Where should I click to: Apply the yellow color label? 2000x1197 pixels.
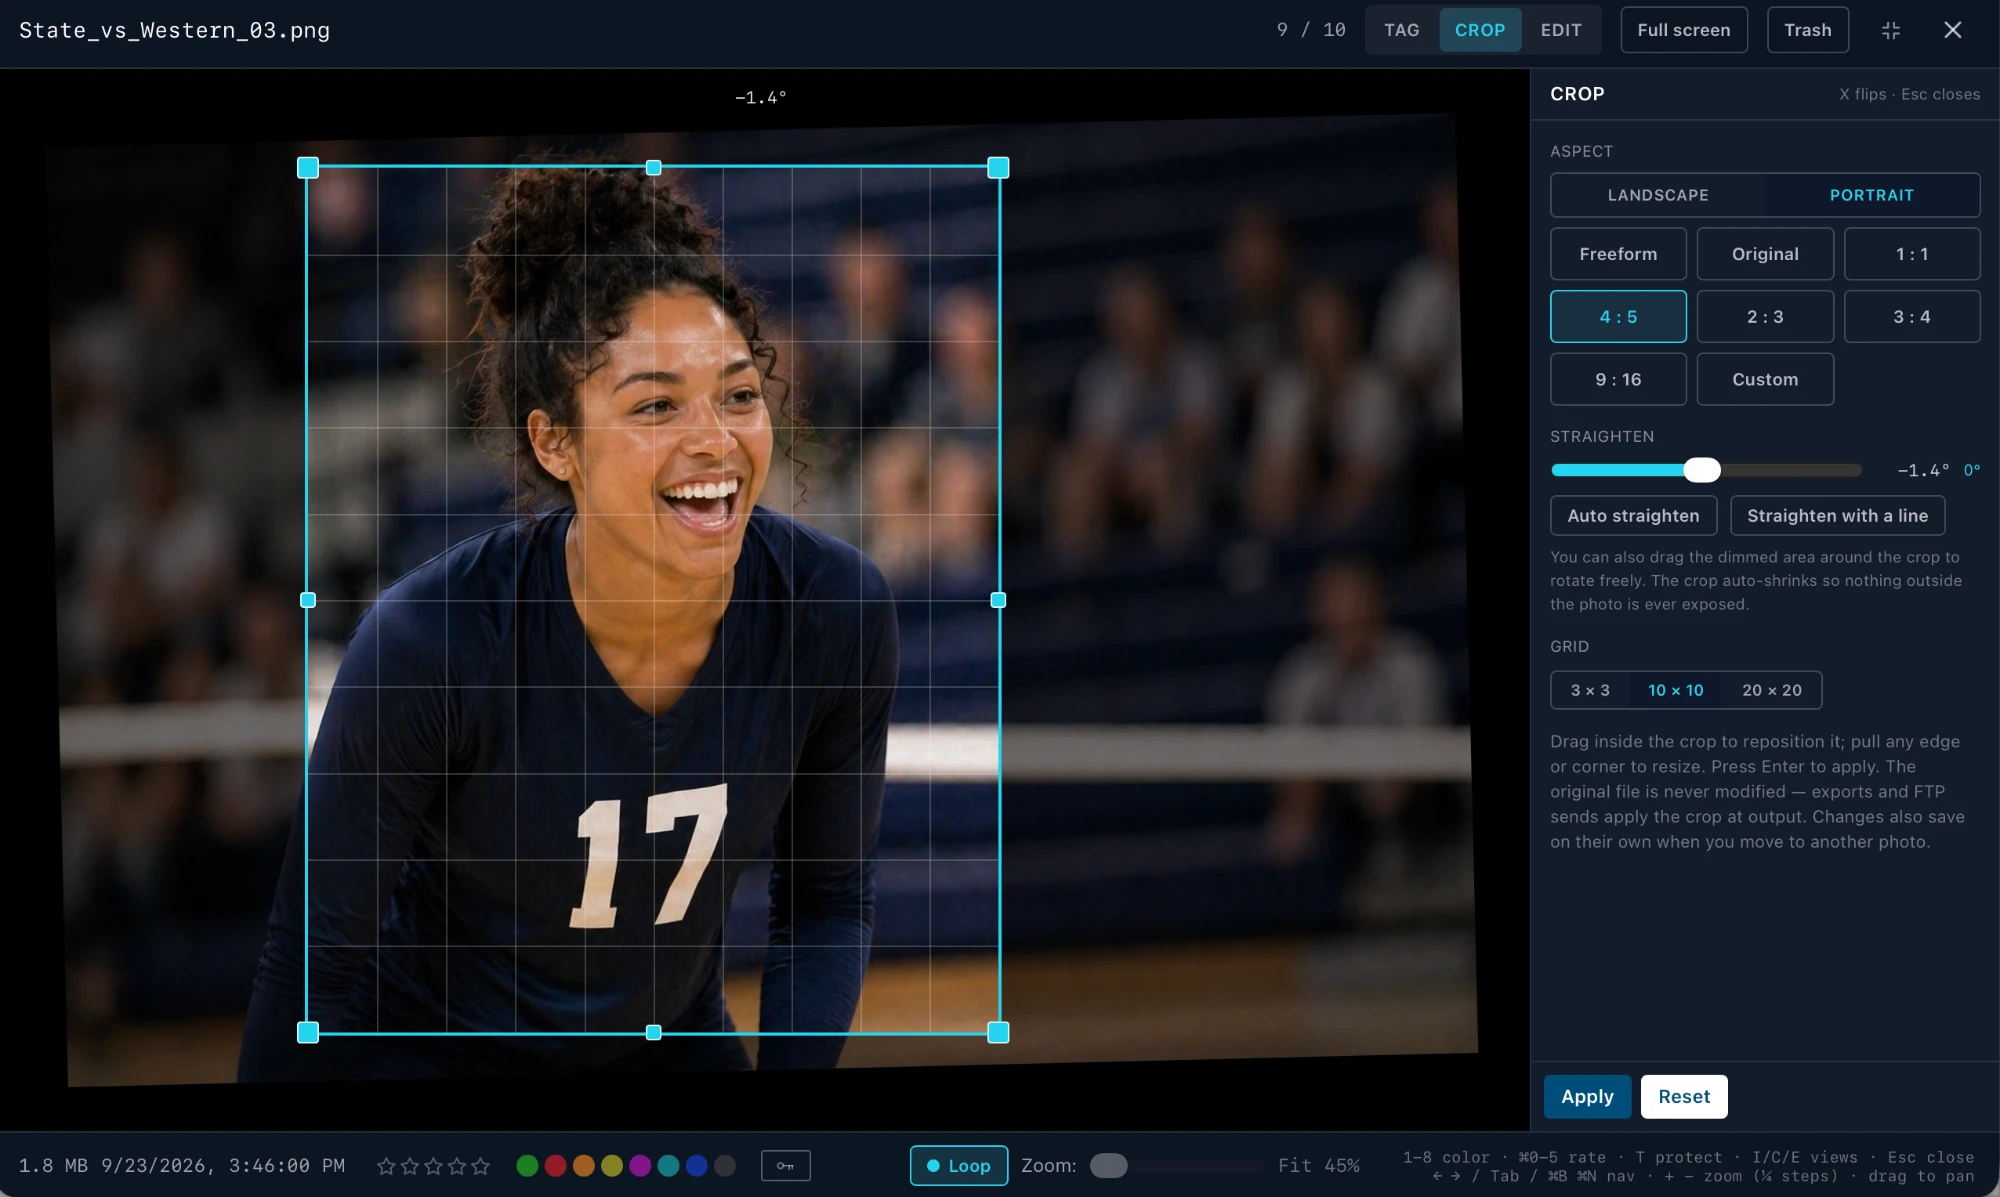coord(612,1166)
